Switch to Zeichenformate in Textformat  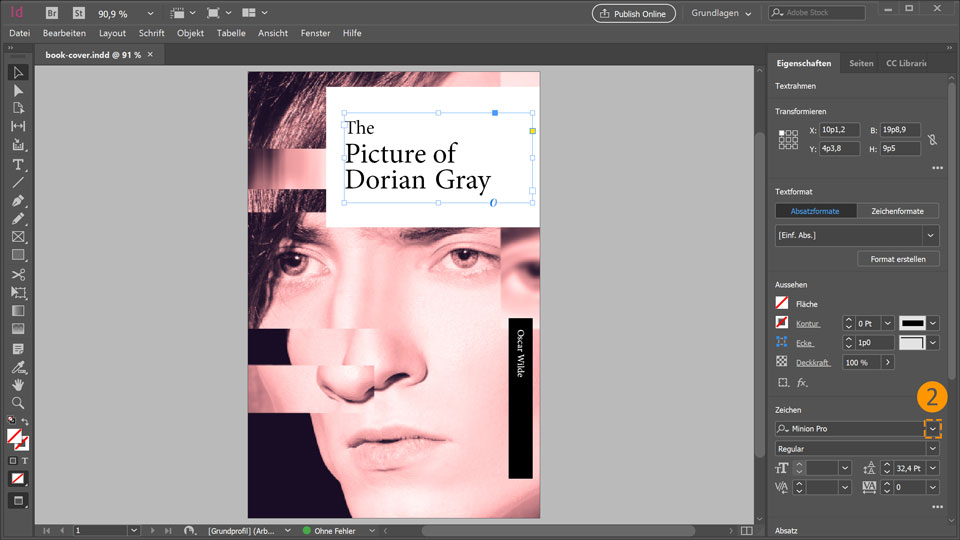pyautogui.click(x=897, y=211)
